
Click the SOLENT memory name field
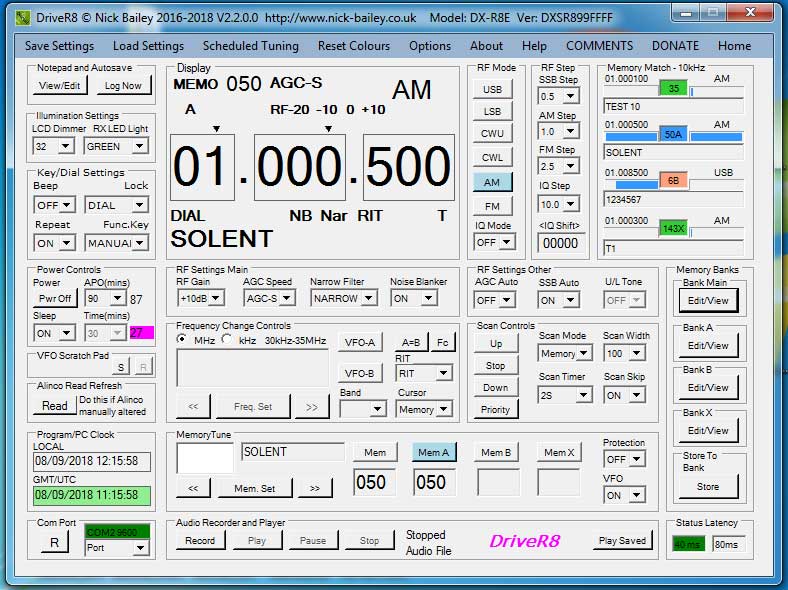[292, 452]
